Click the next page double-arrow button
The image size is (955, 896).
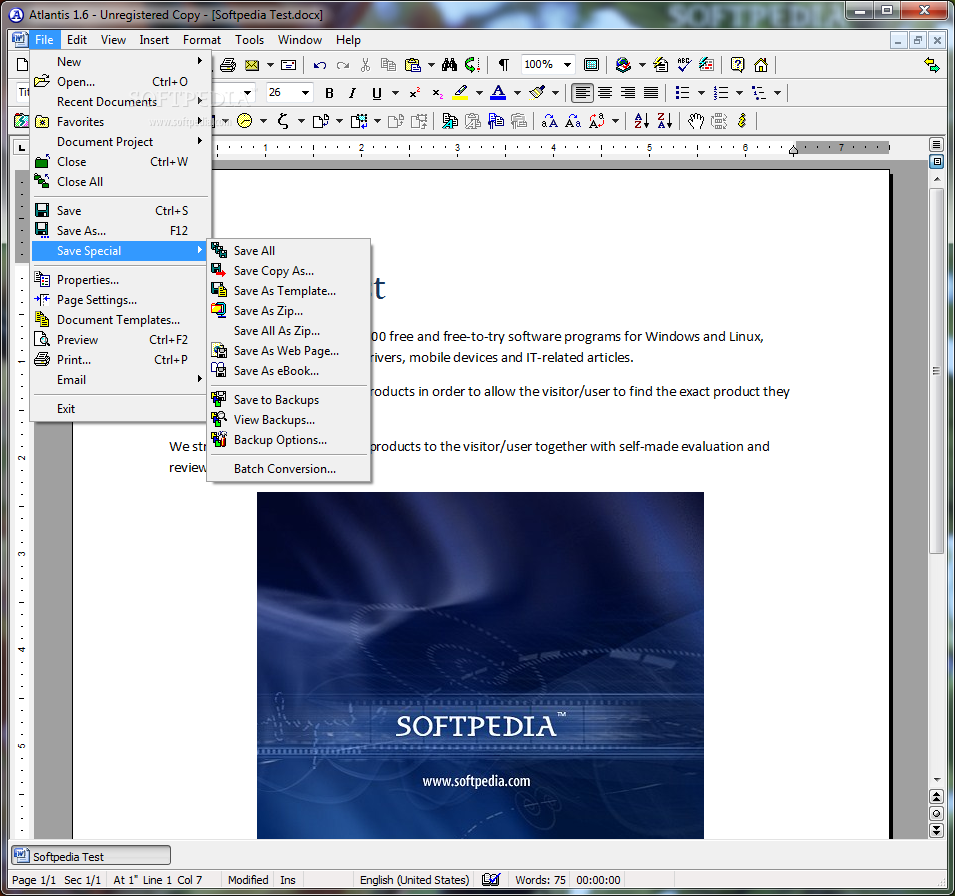pyautogui.click(x=936, y=830)
